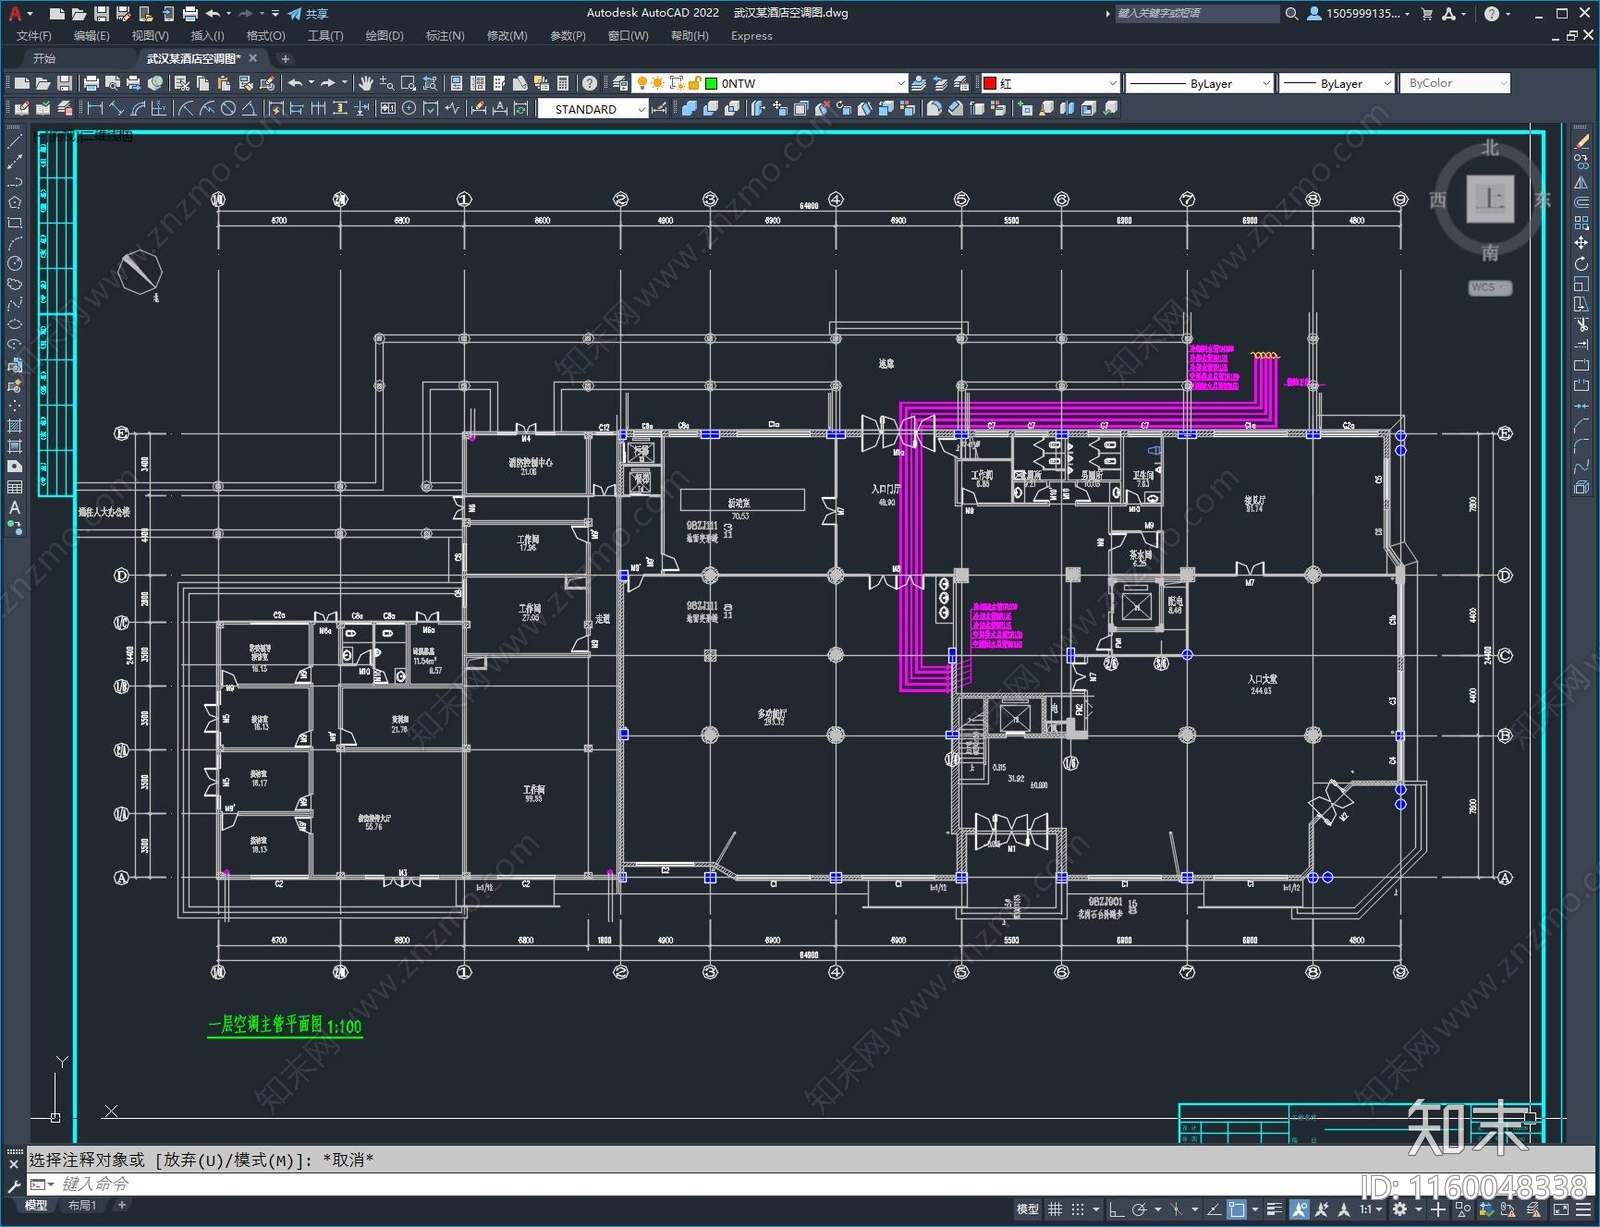Click the 共享 share button
This screenshot has width=1600, height=1227.
click(308, 13)
